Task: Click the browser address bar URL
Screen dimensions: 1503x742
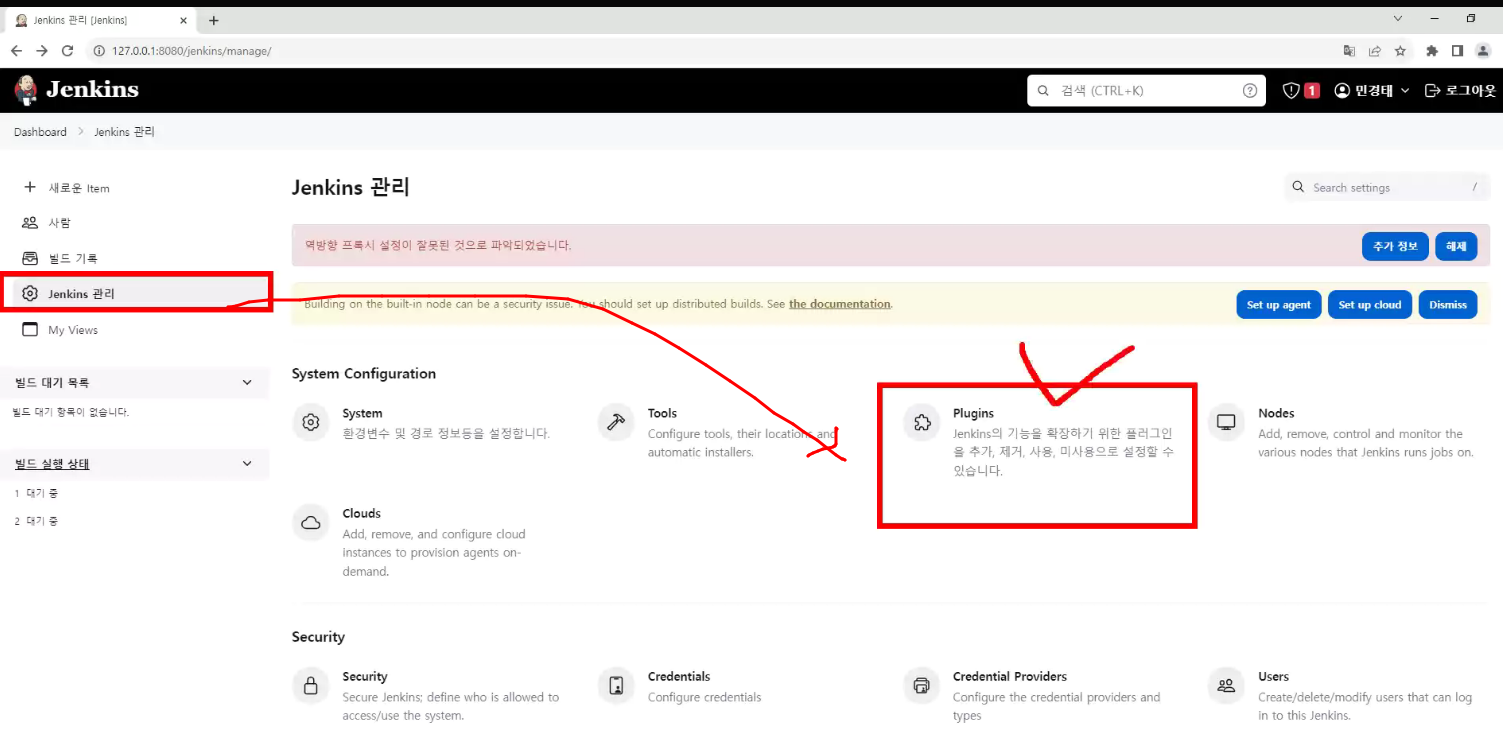Action: coord(191,51)
